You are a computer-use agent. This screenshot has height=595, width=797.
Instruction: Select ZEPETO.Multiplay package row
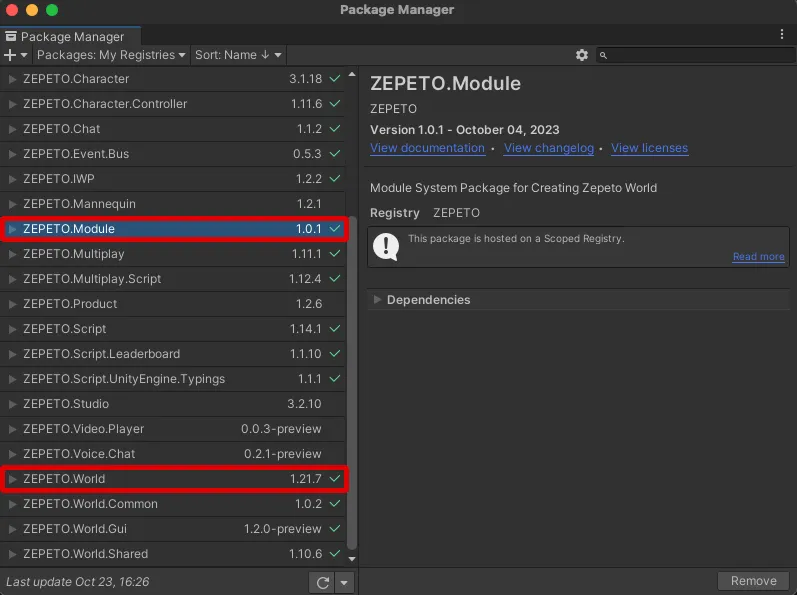172,254
